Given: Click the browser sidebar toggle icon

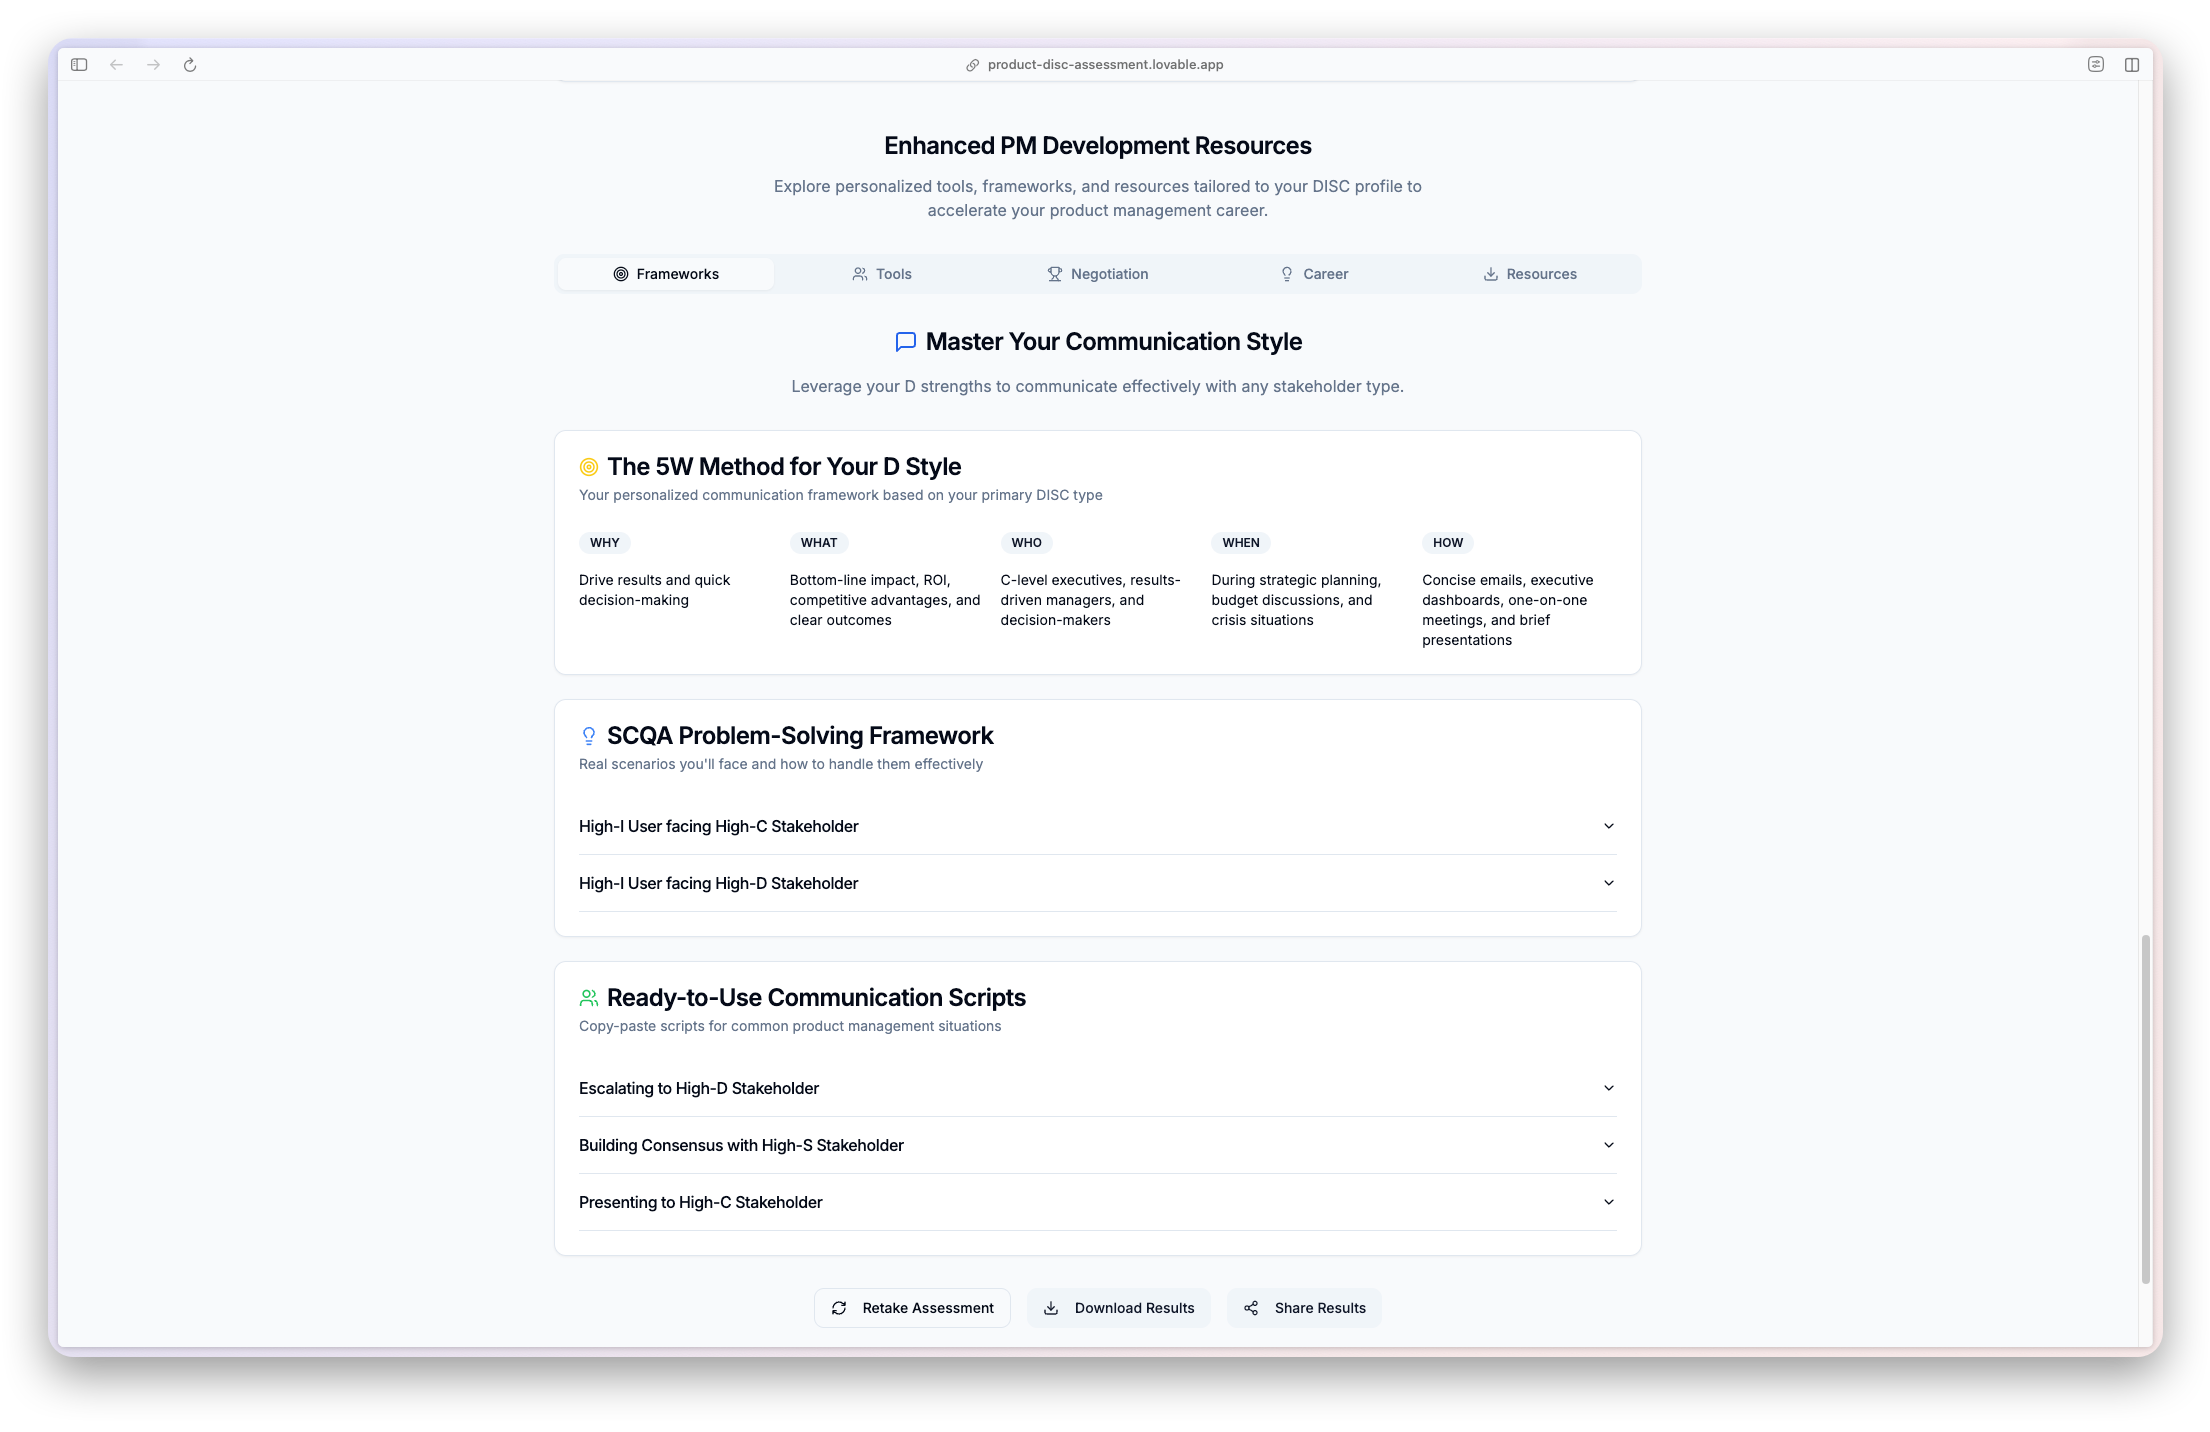Looking at the screenshot, I should [x=79, y=65].
